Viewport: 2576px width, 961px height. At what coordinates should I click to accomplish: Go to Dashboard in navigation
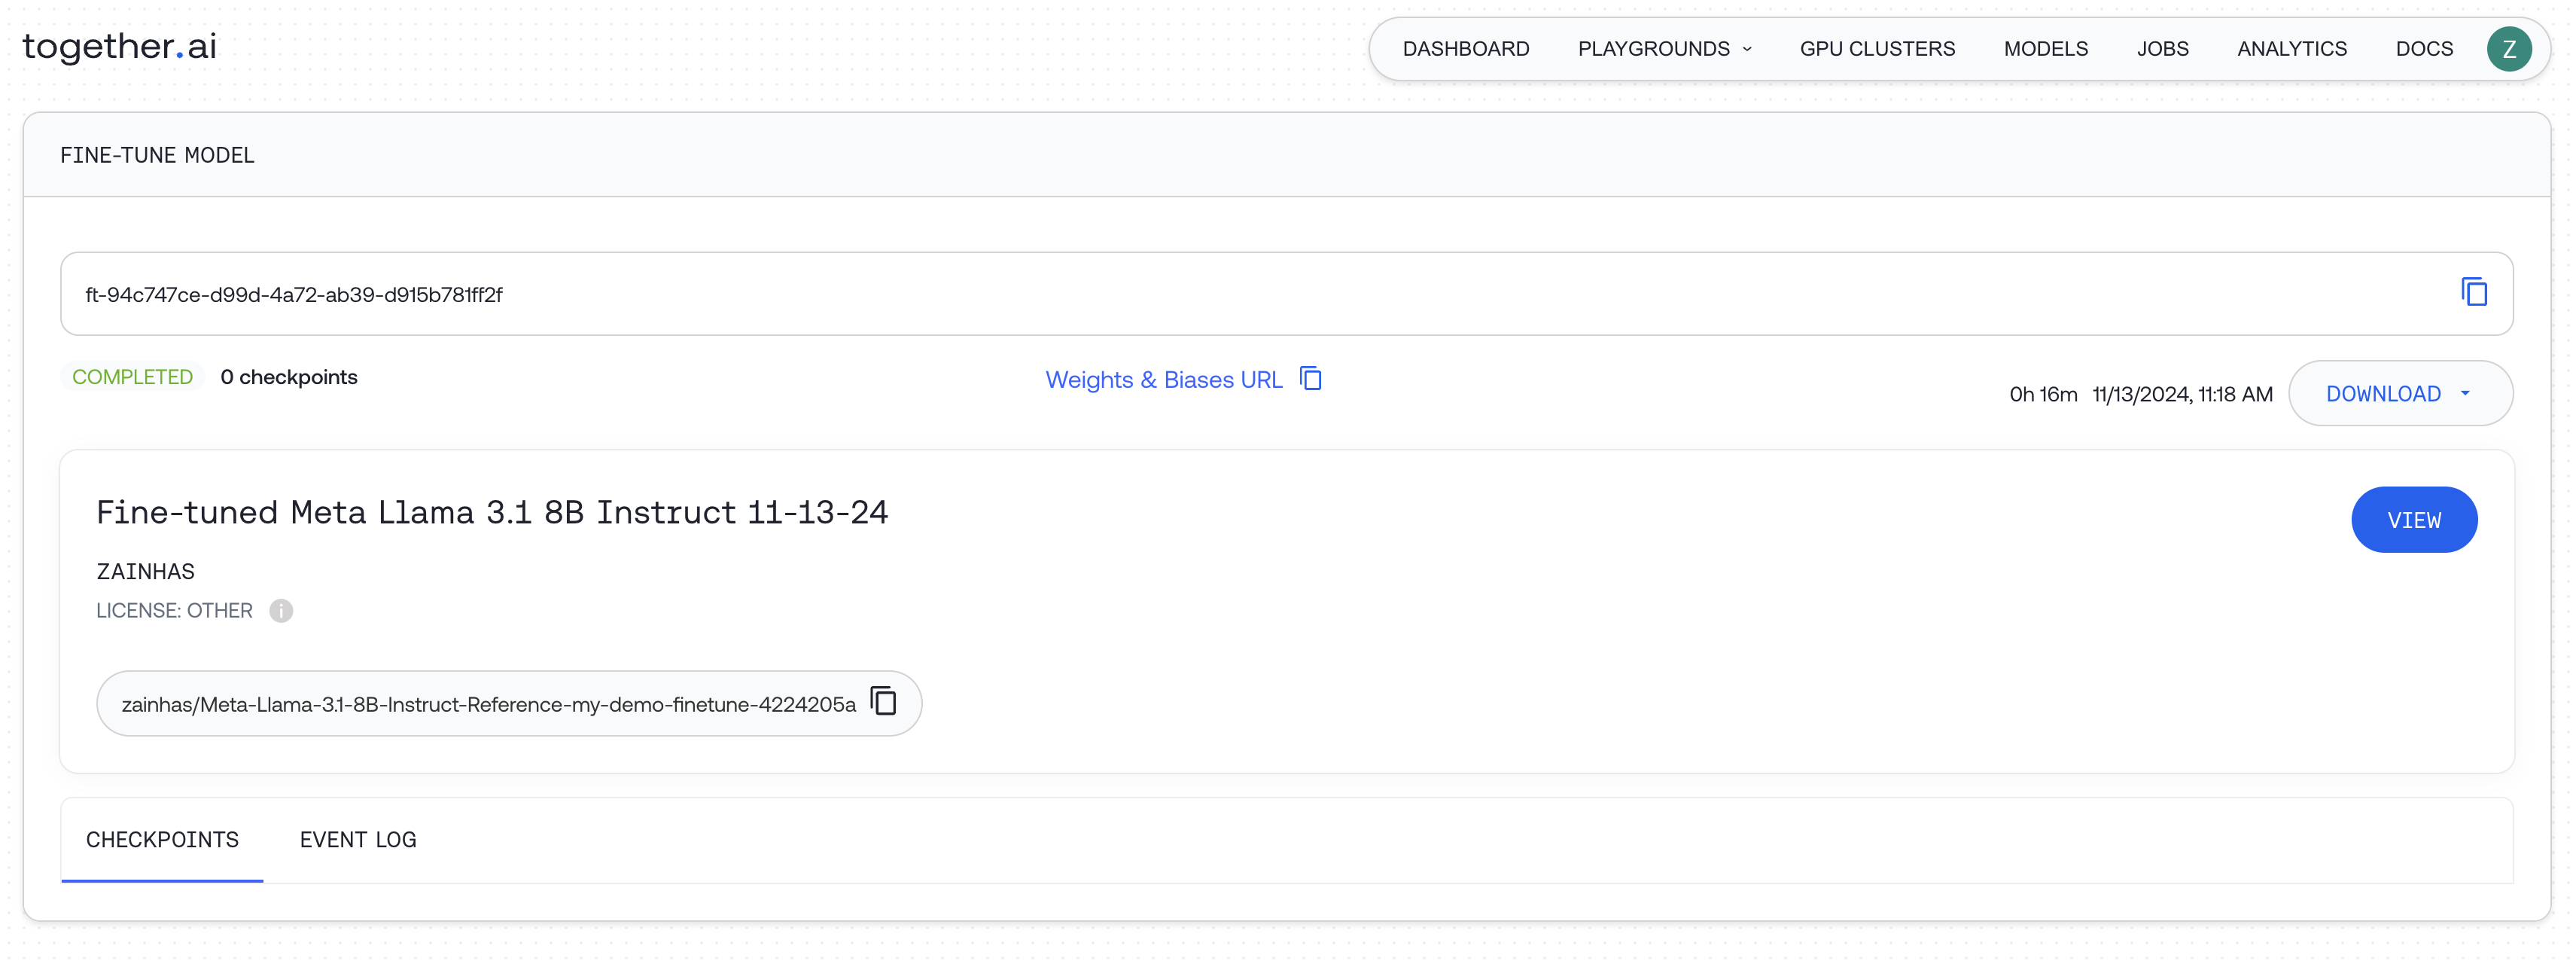coord(1465,49)
